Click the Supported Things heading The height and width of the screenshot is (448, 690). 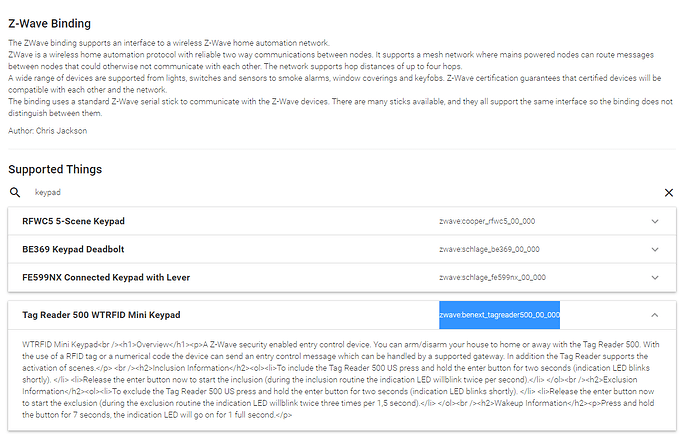click(x=55, y=169)
